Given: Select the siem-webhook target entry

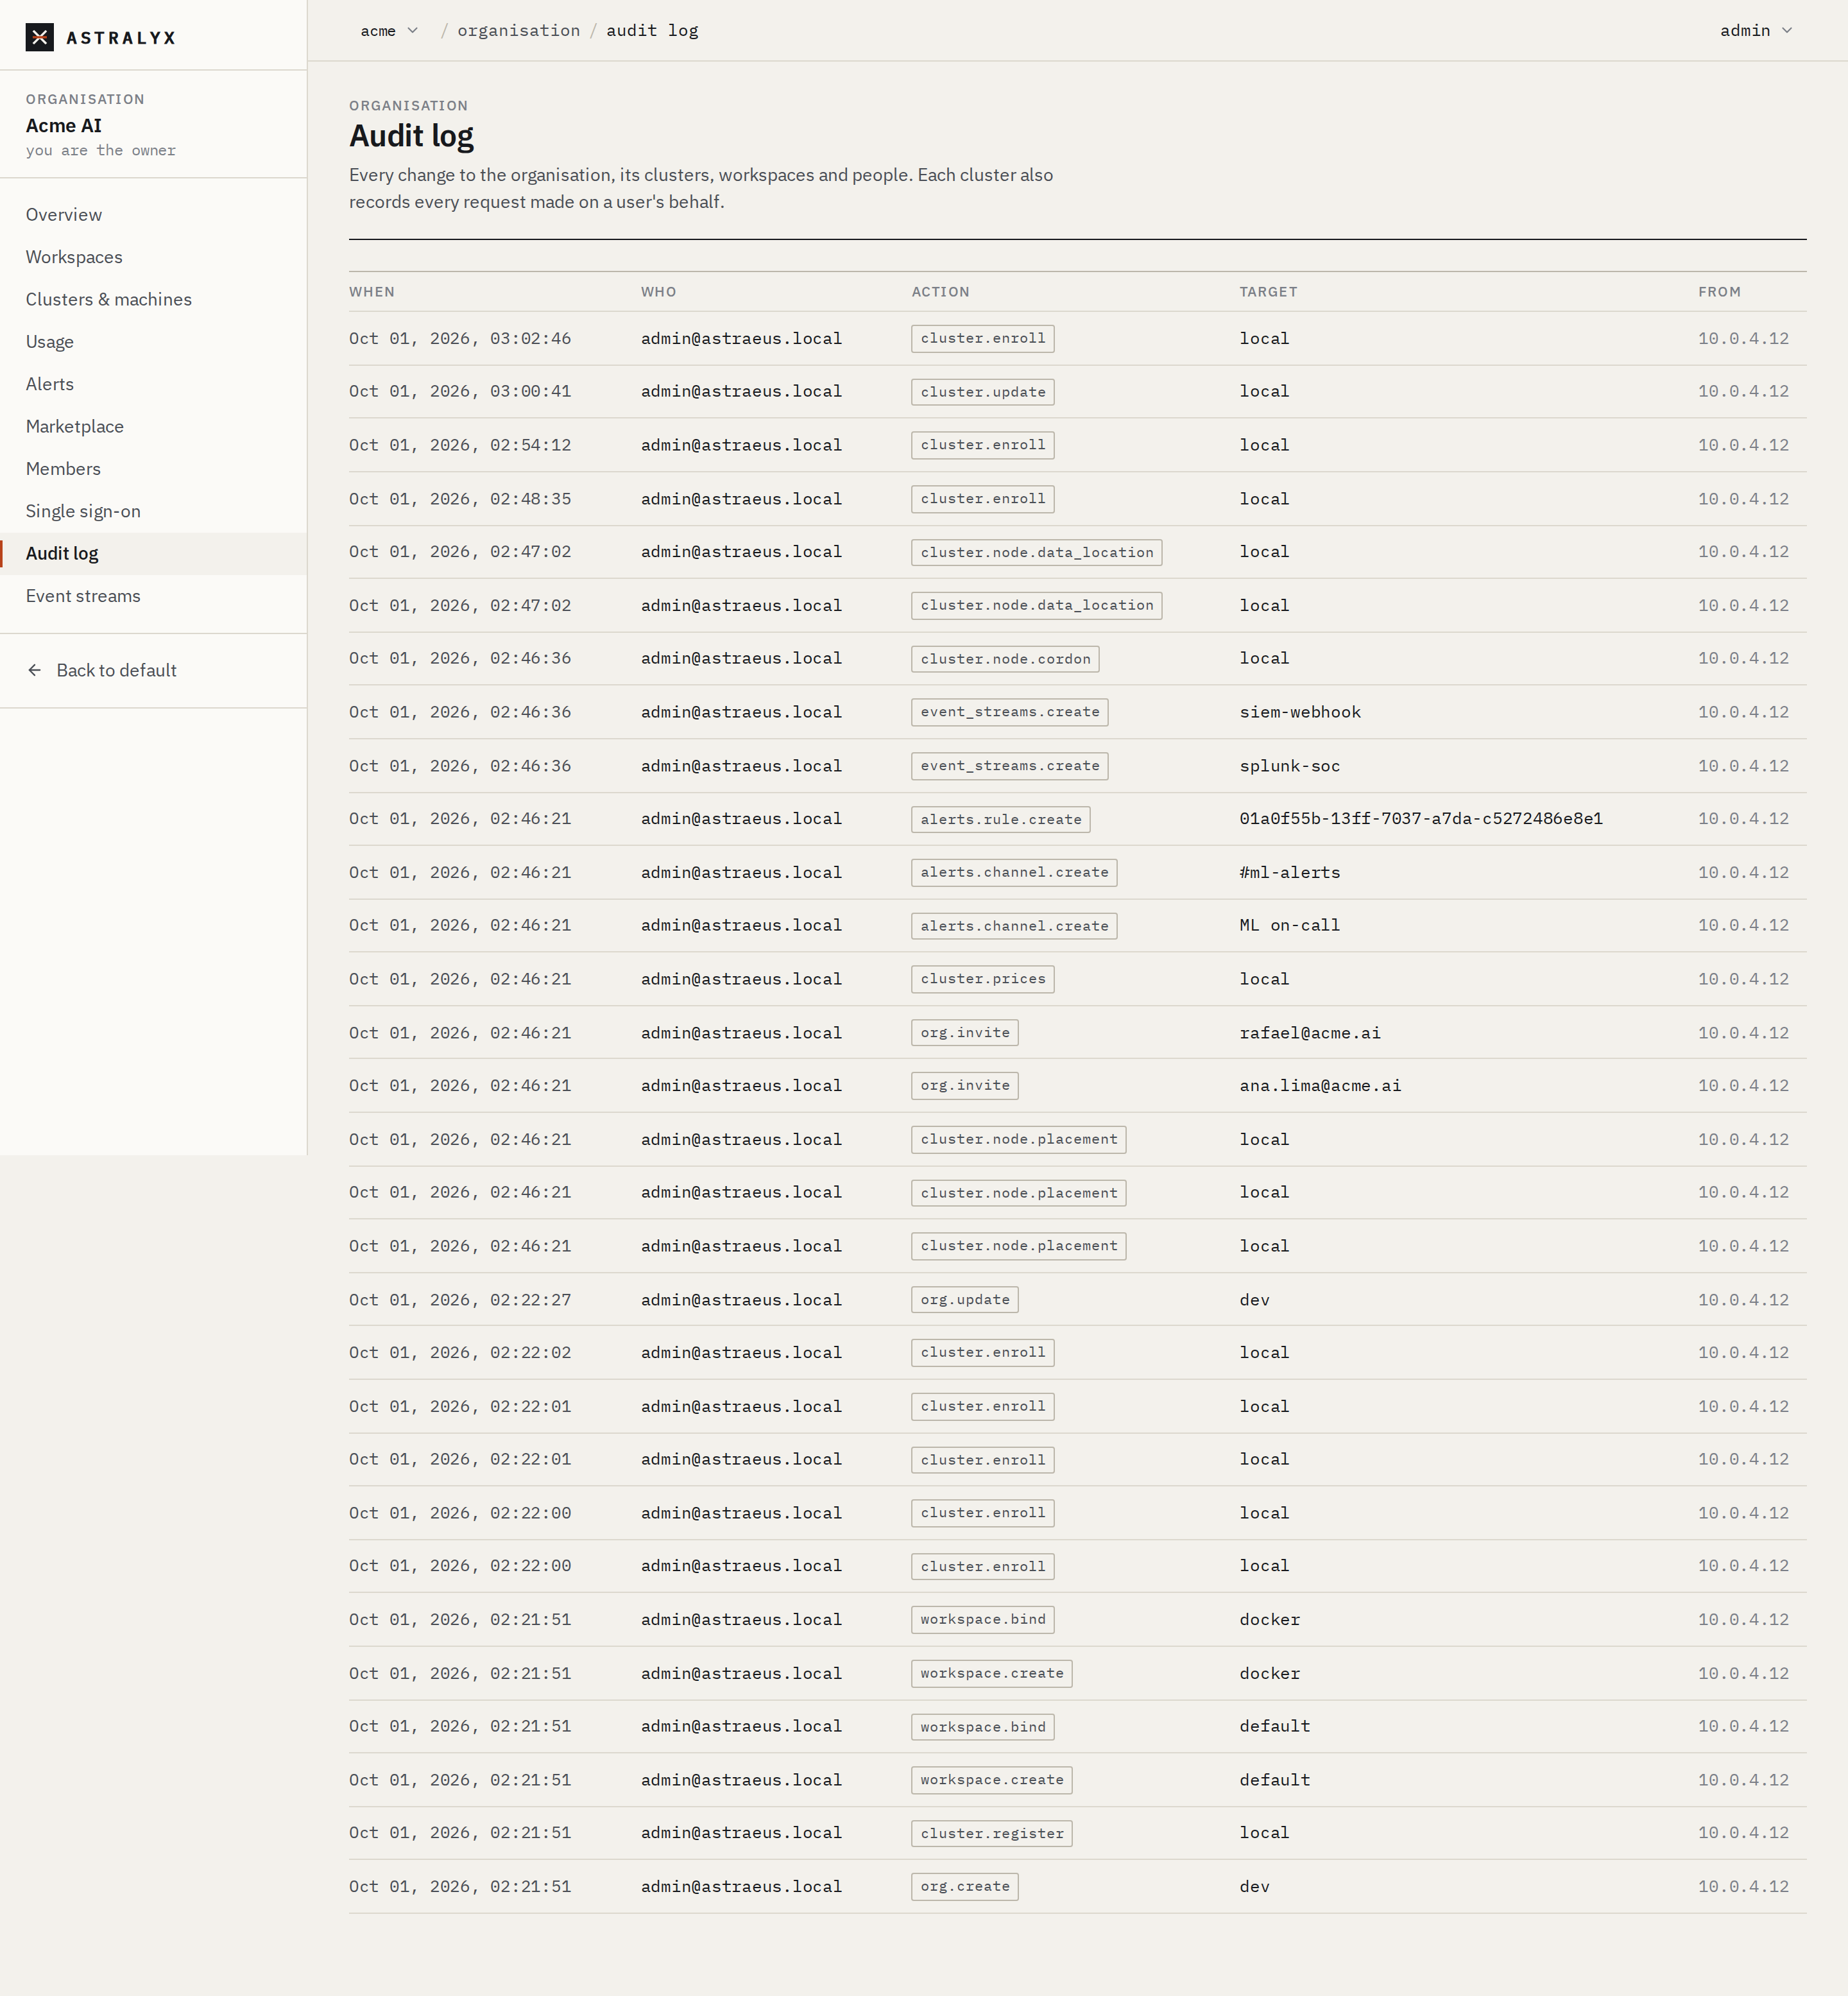Looking at the screenshot, I should pos(1300,712).
